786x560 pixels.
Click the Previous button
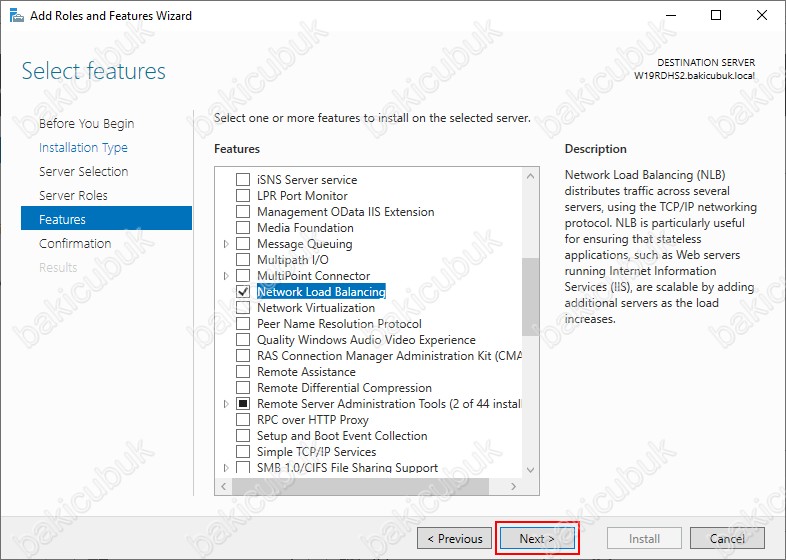(x=454, y=538)
